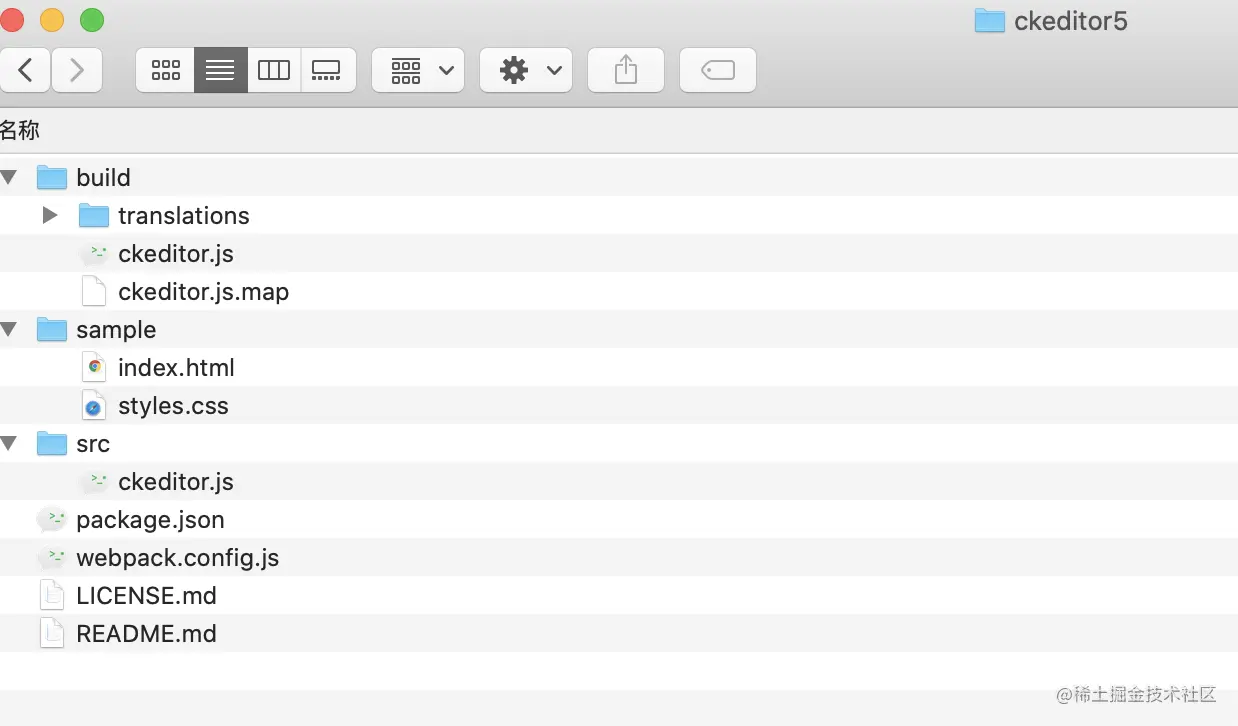1238x726 pixels.
Task: Switch to icon grid view
Action: [165, 70]
